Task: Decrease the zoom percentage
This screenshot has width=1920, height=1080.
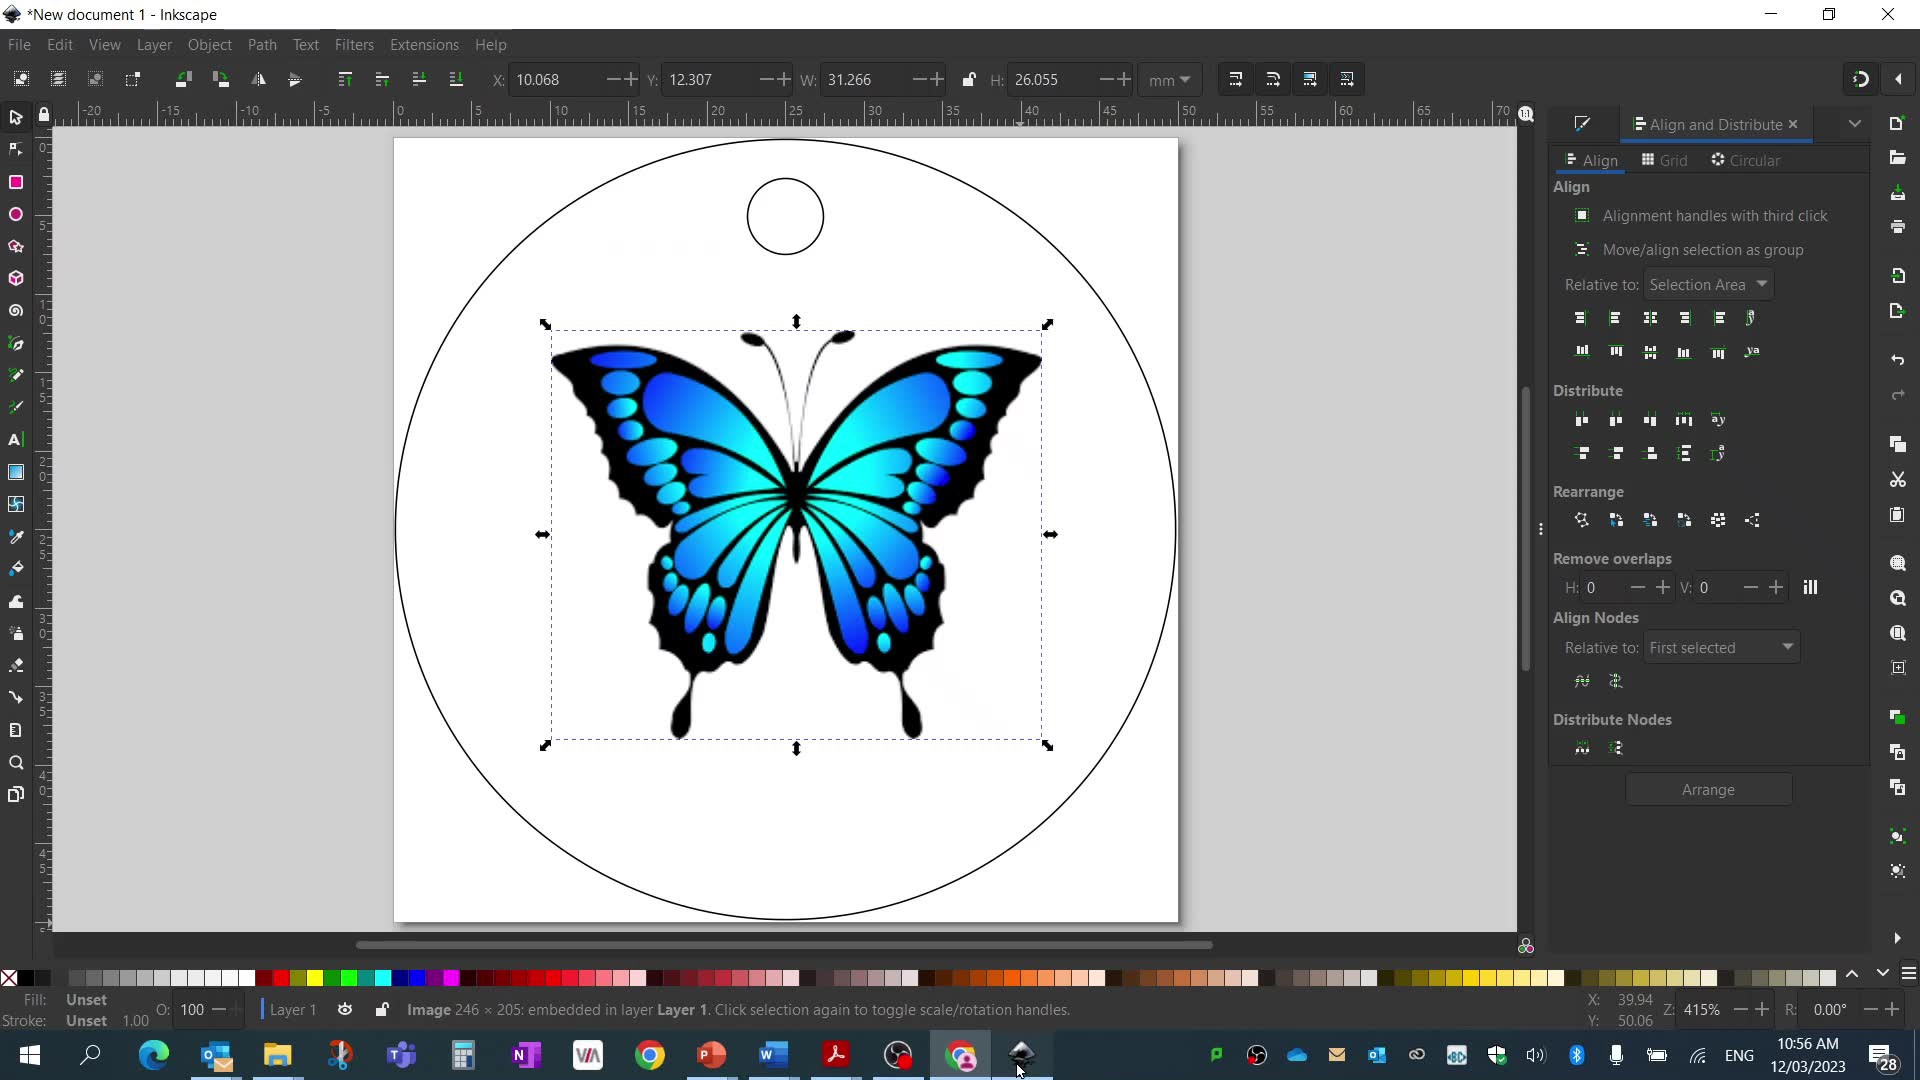Action: click(x=1742, y=1010)
